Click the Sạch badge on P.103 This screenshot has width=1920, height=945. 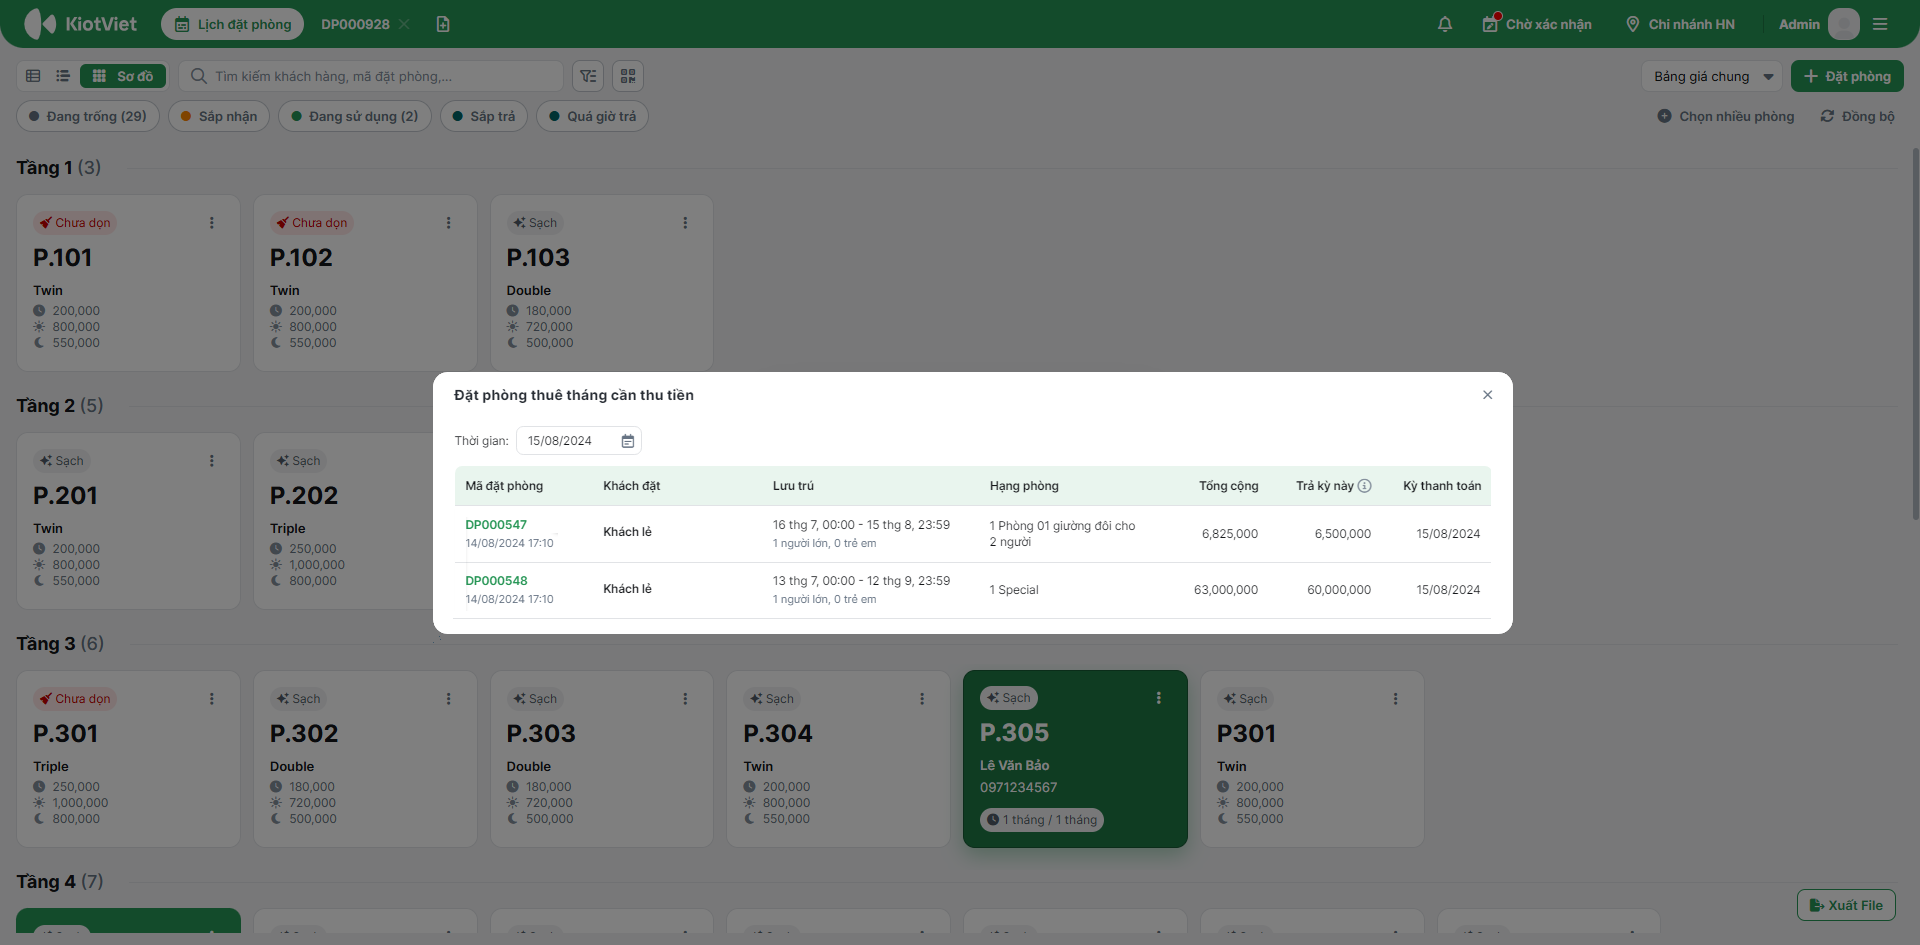(535, 223)
